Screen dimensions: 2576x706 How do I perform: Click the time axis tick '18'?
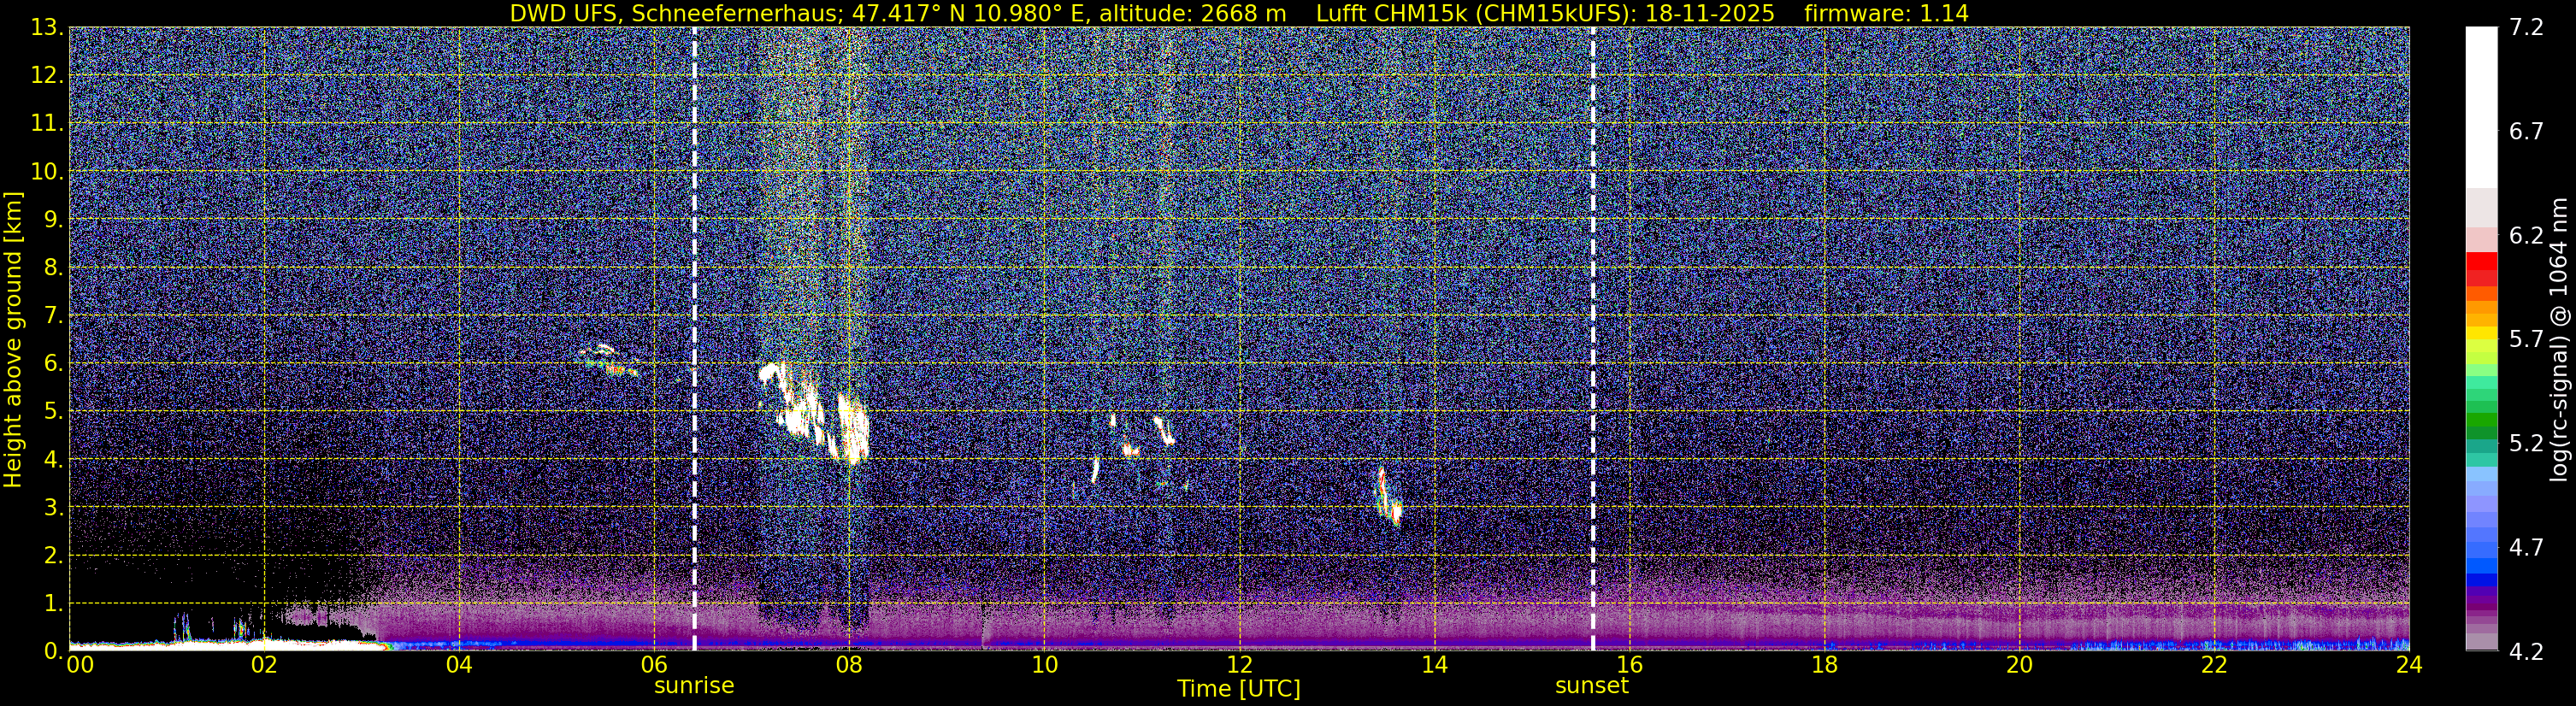1824,666
